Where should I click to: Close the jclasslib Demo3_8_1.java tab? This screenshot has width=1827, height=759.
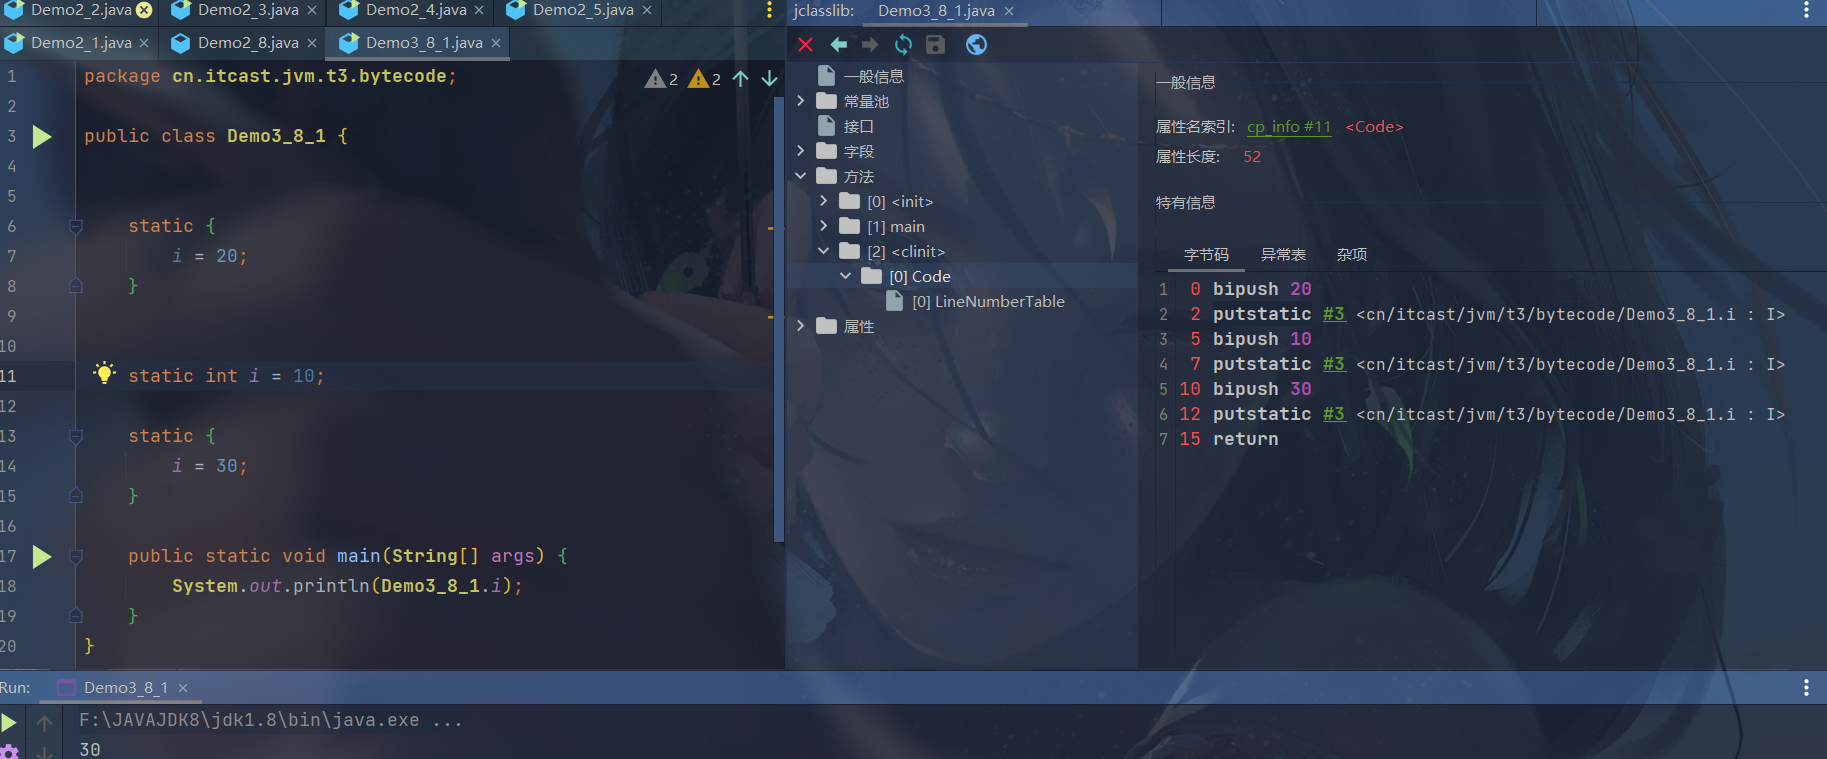click(x=1009, y=11)
